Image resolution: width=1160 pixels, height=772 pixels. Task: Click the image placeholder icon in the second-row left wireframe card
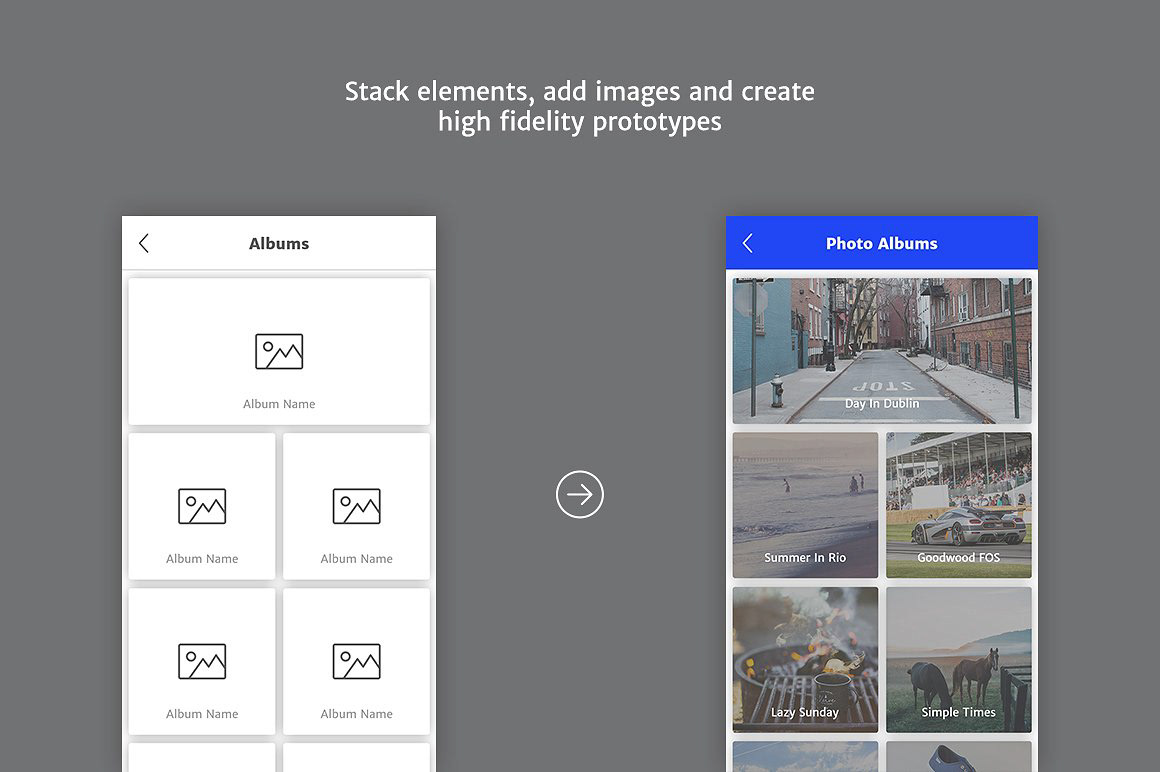(x=202, y=507)
